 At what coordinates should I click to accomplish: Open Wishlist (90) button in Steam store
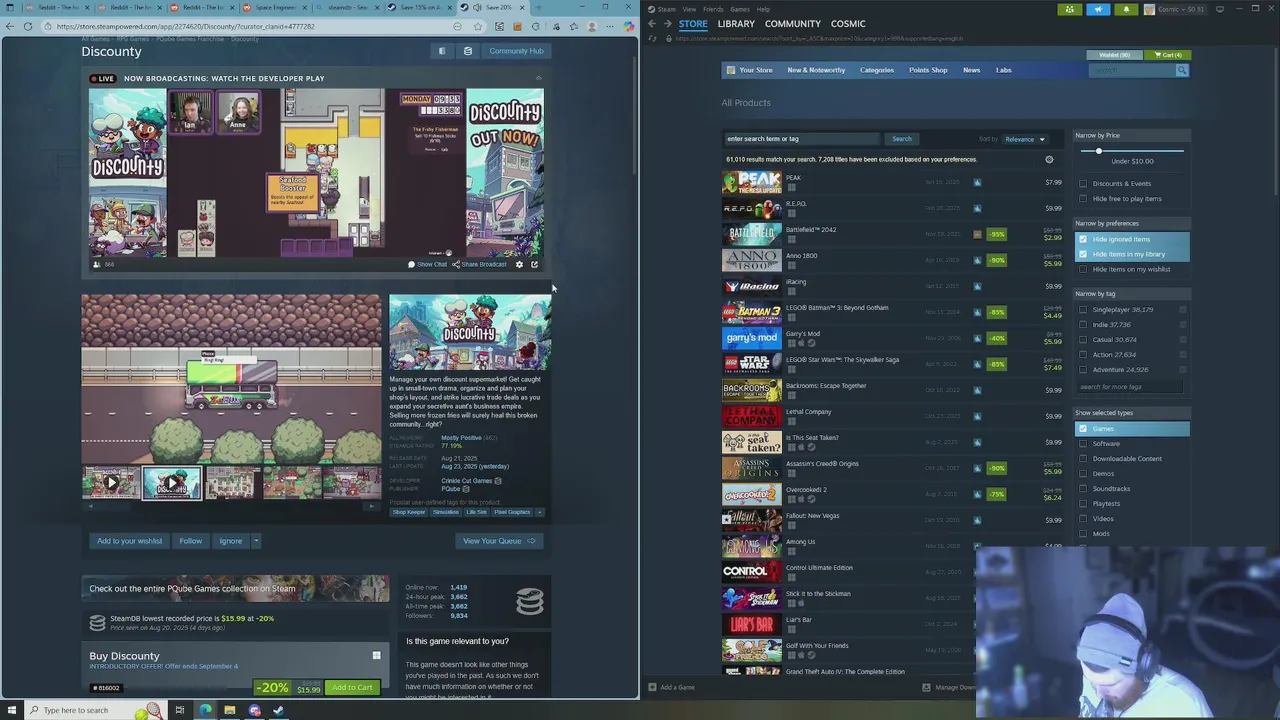(1115, 55)
